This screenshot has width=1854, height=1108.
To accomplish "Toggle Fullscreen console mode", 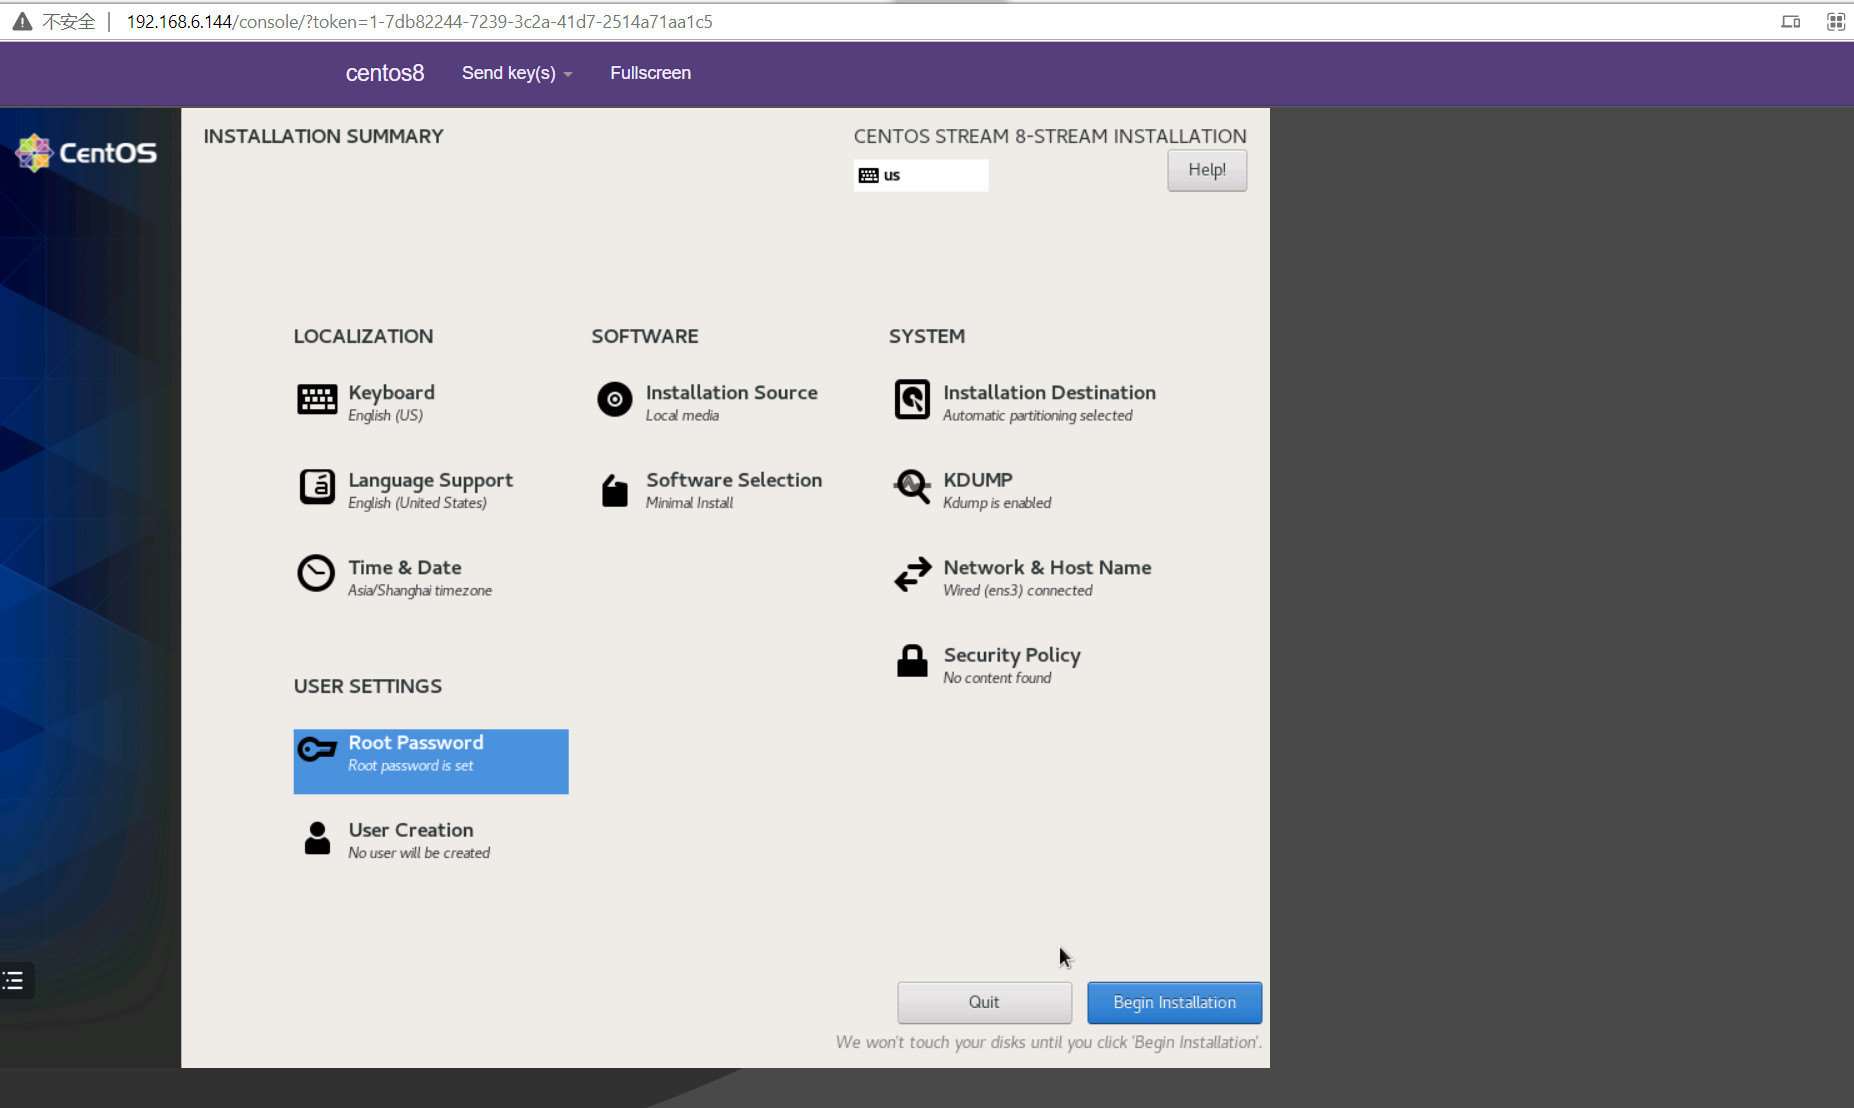I will pyautogui.click(x=651, y=73).
